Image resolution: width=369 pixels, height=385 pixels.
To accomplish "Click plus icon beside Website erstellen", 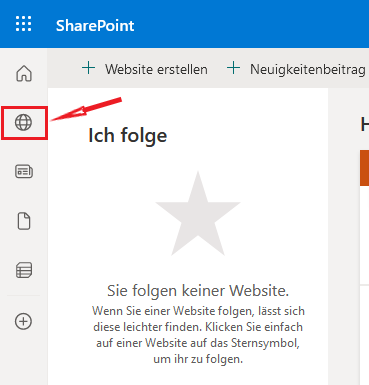I will click(x=88, y=68).
